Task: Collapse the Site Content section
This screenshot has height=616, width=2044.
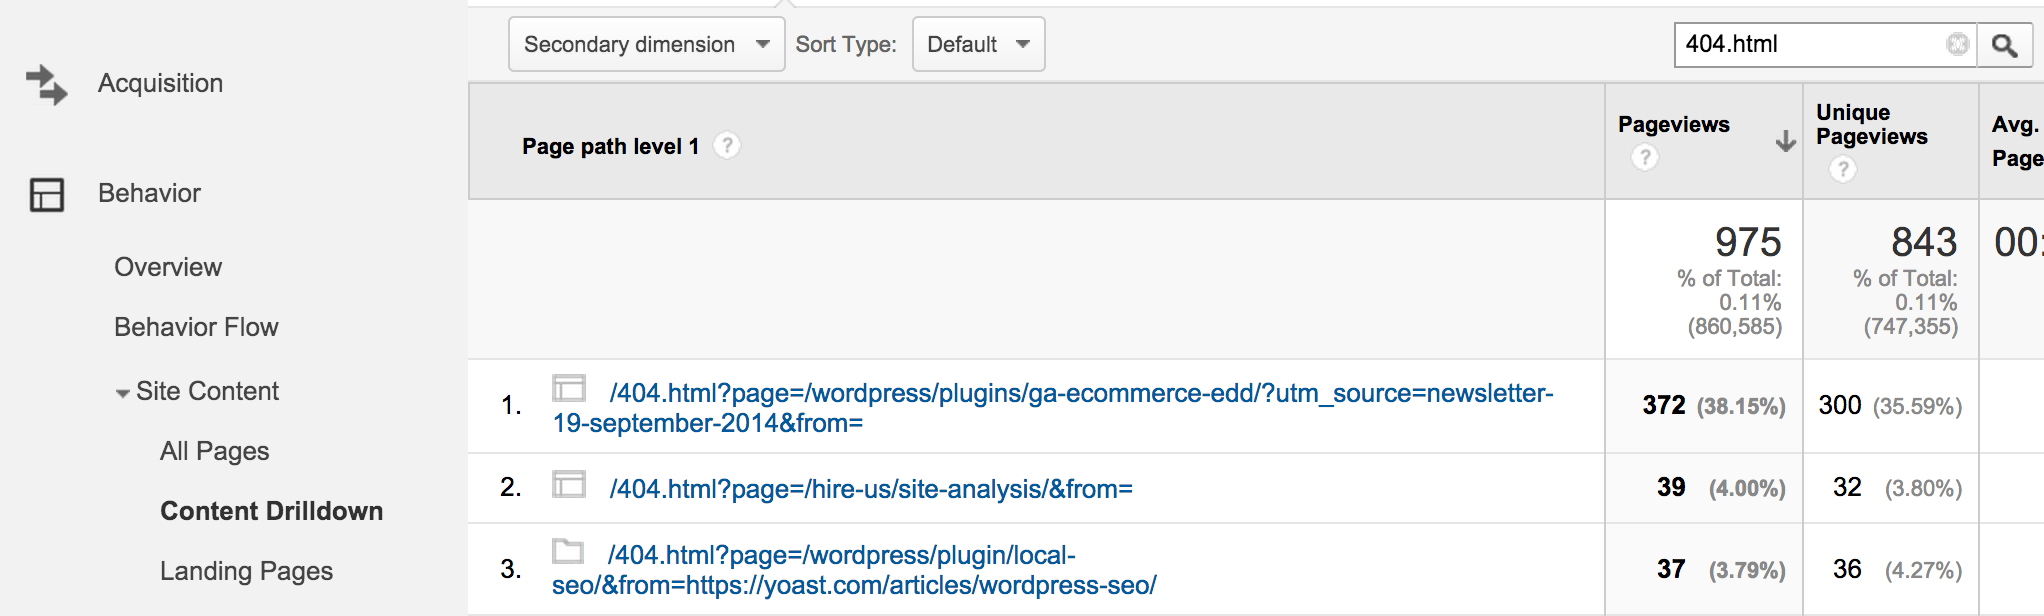Action: (122, 393)
